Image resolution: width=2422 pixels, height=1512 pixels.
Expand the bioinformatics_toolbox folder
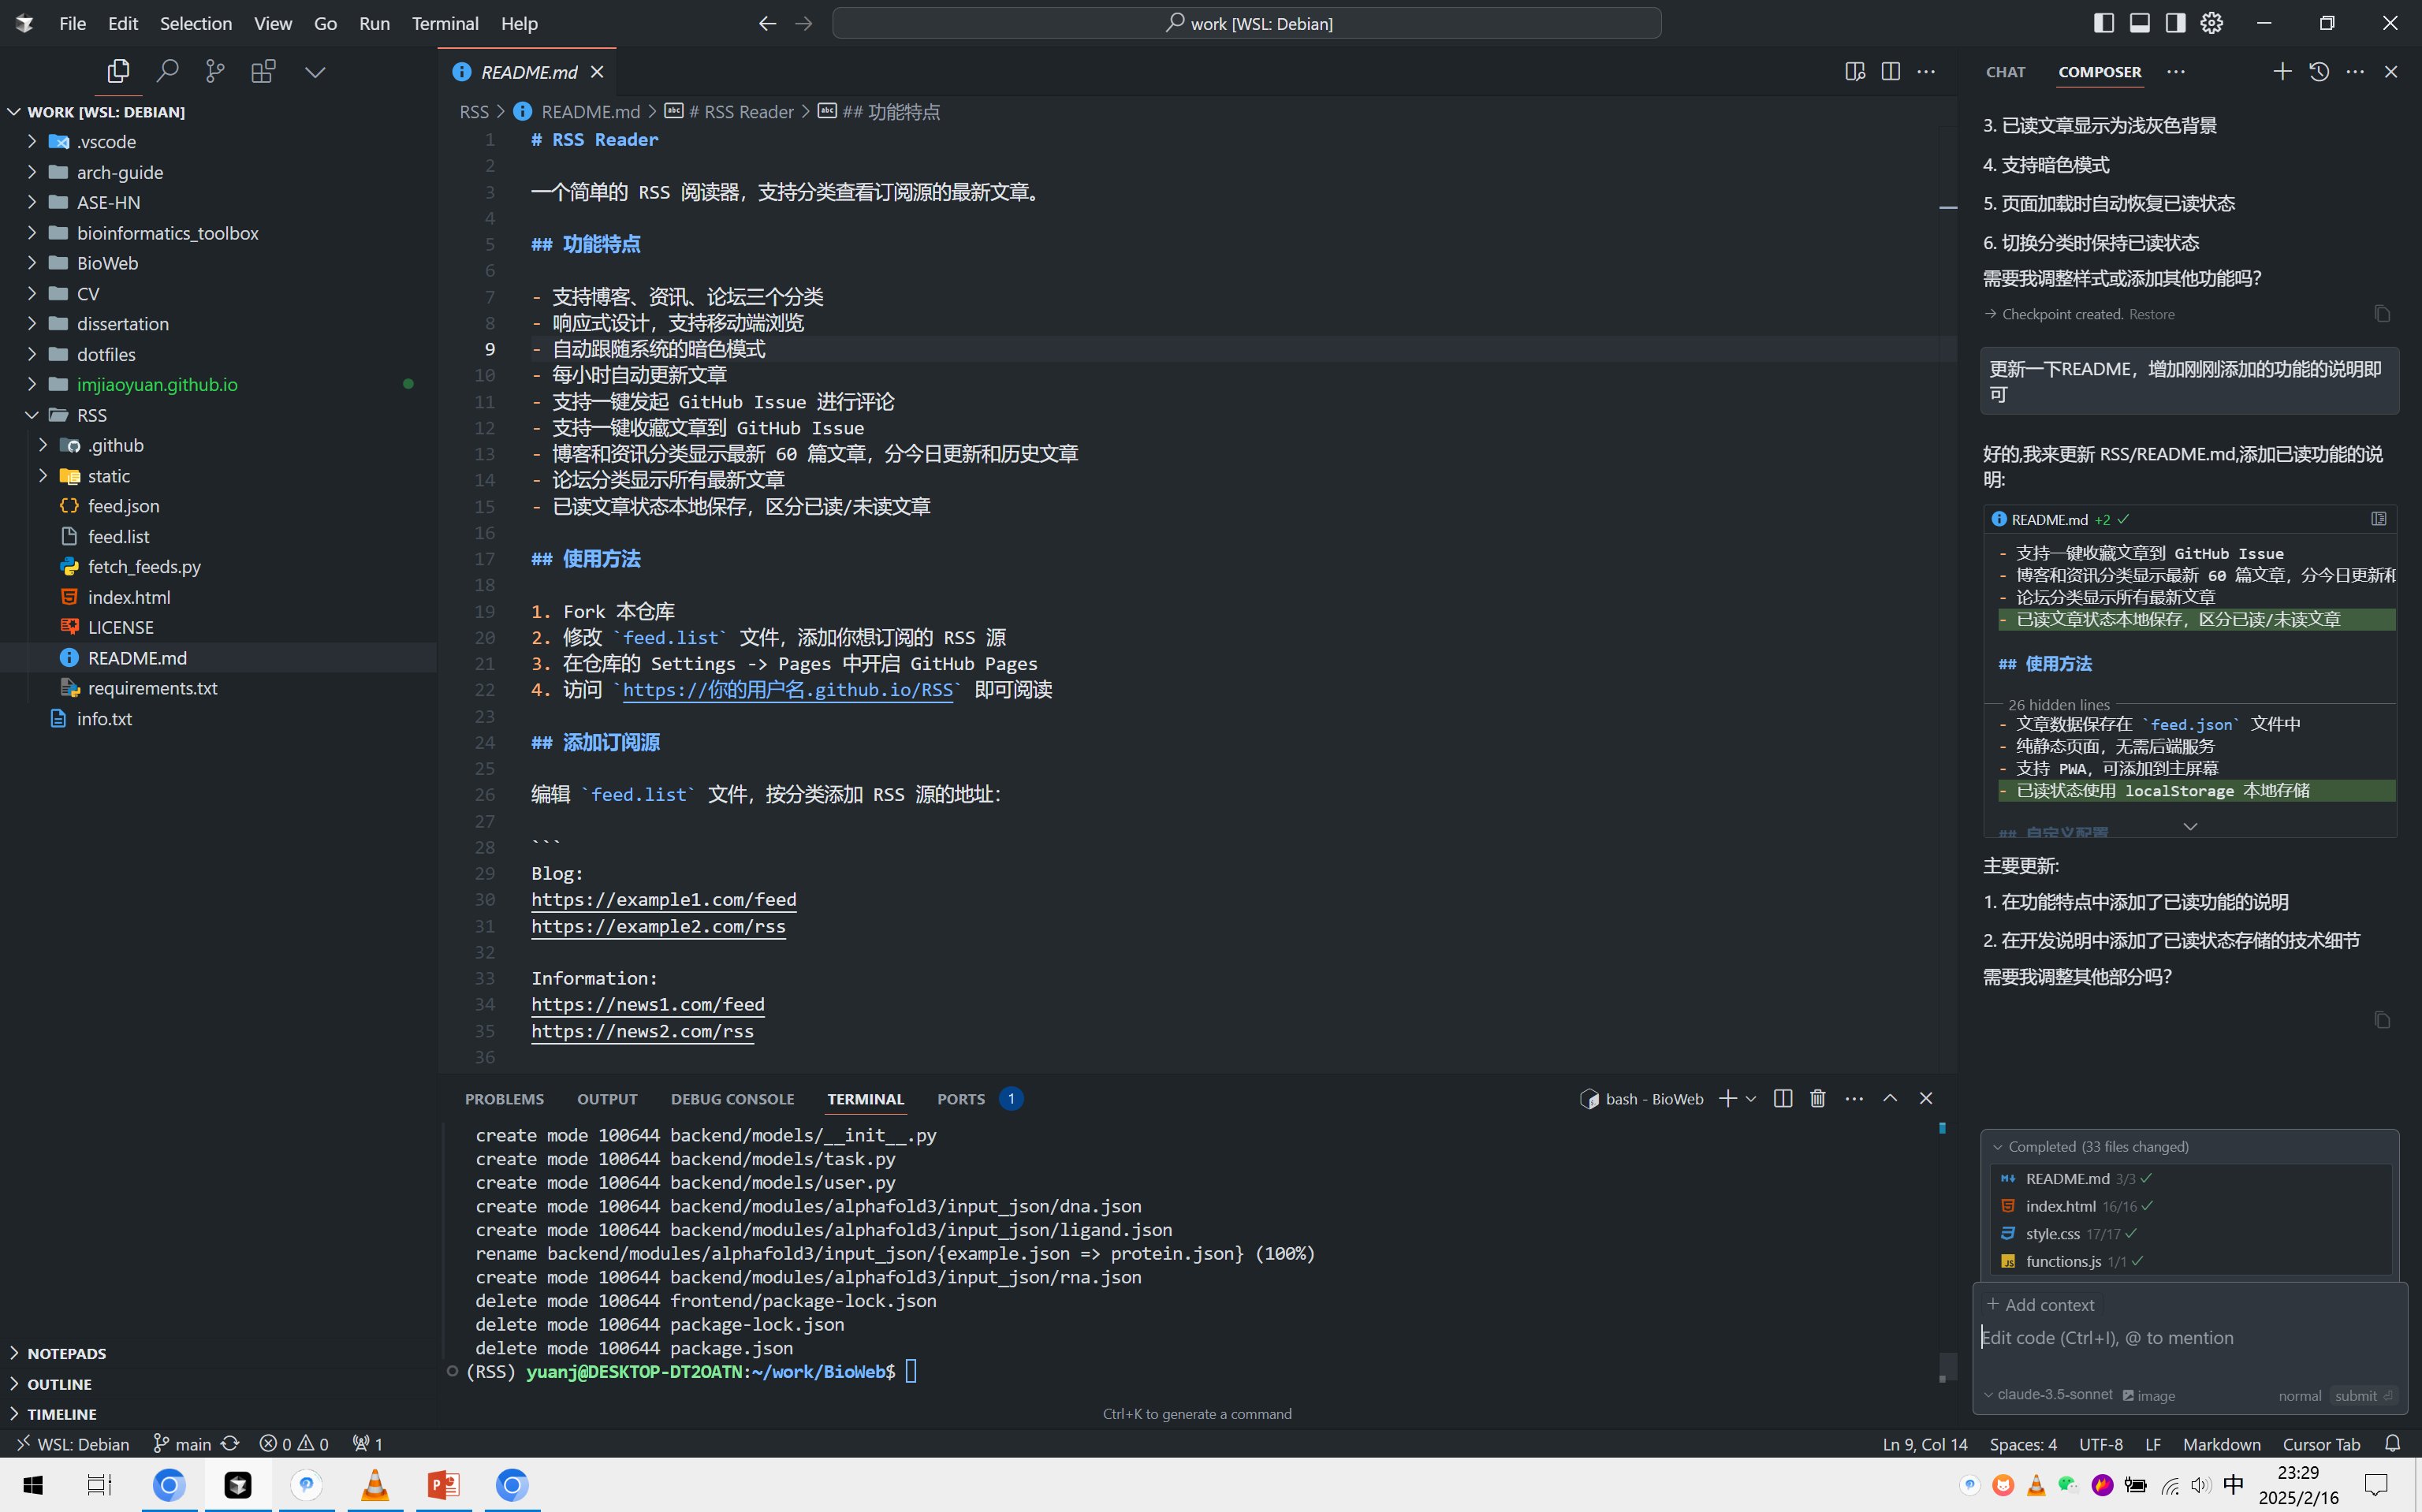pyautogui.click(x=218, y=233)
